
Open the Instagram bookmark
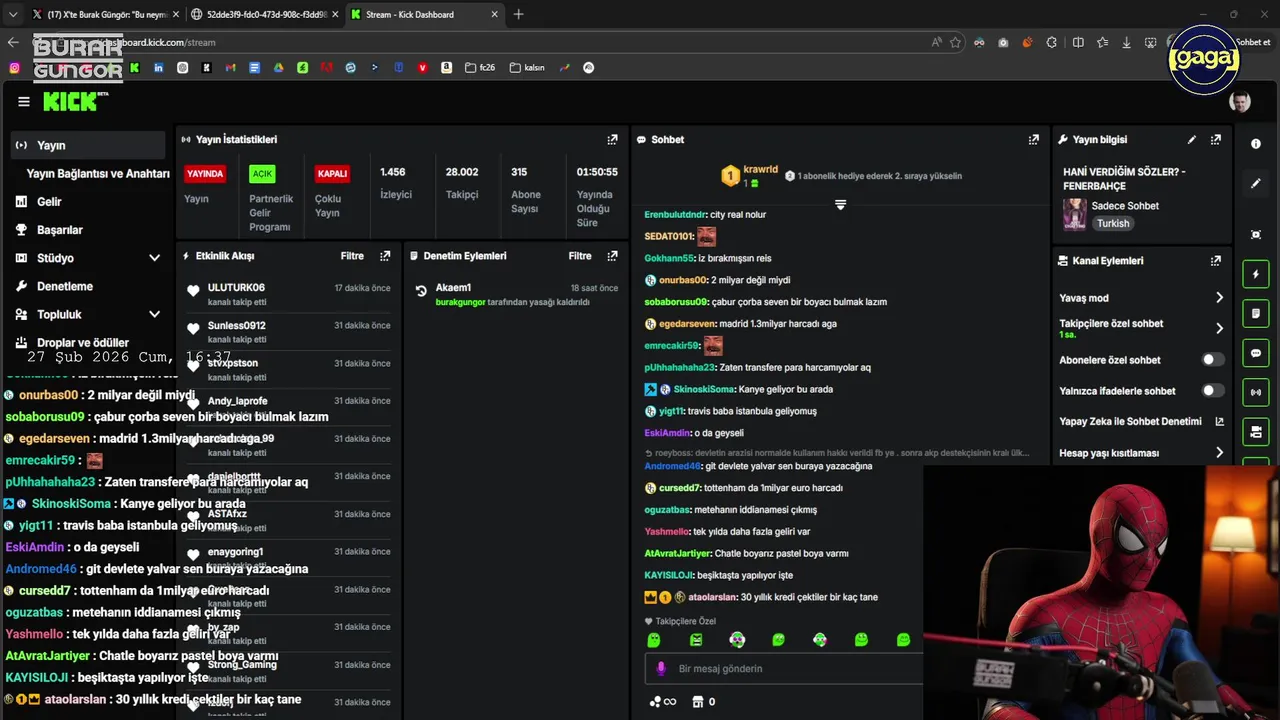pos(14,68)
